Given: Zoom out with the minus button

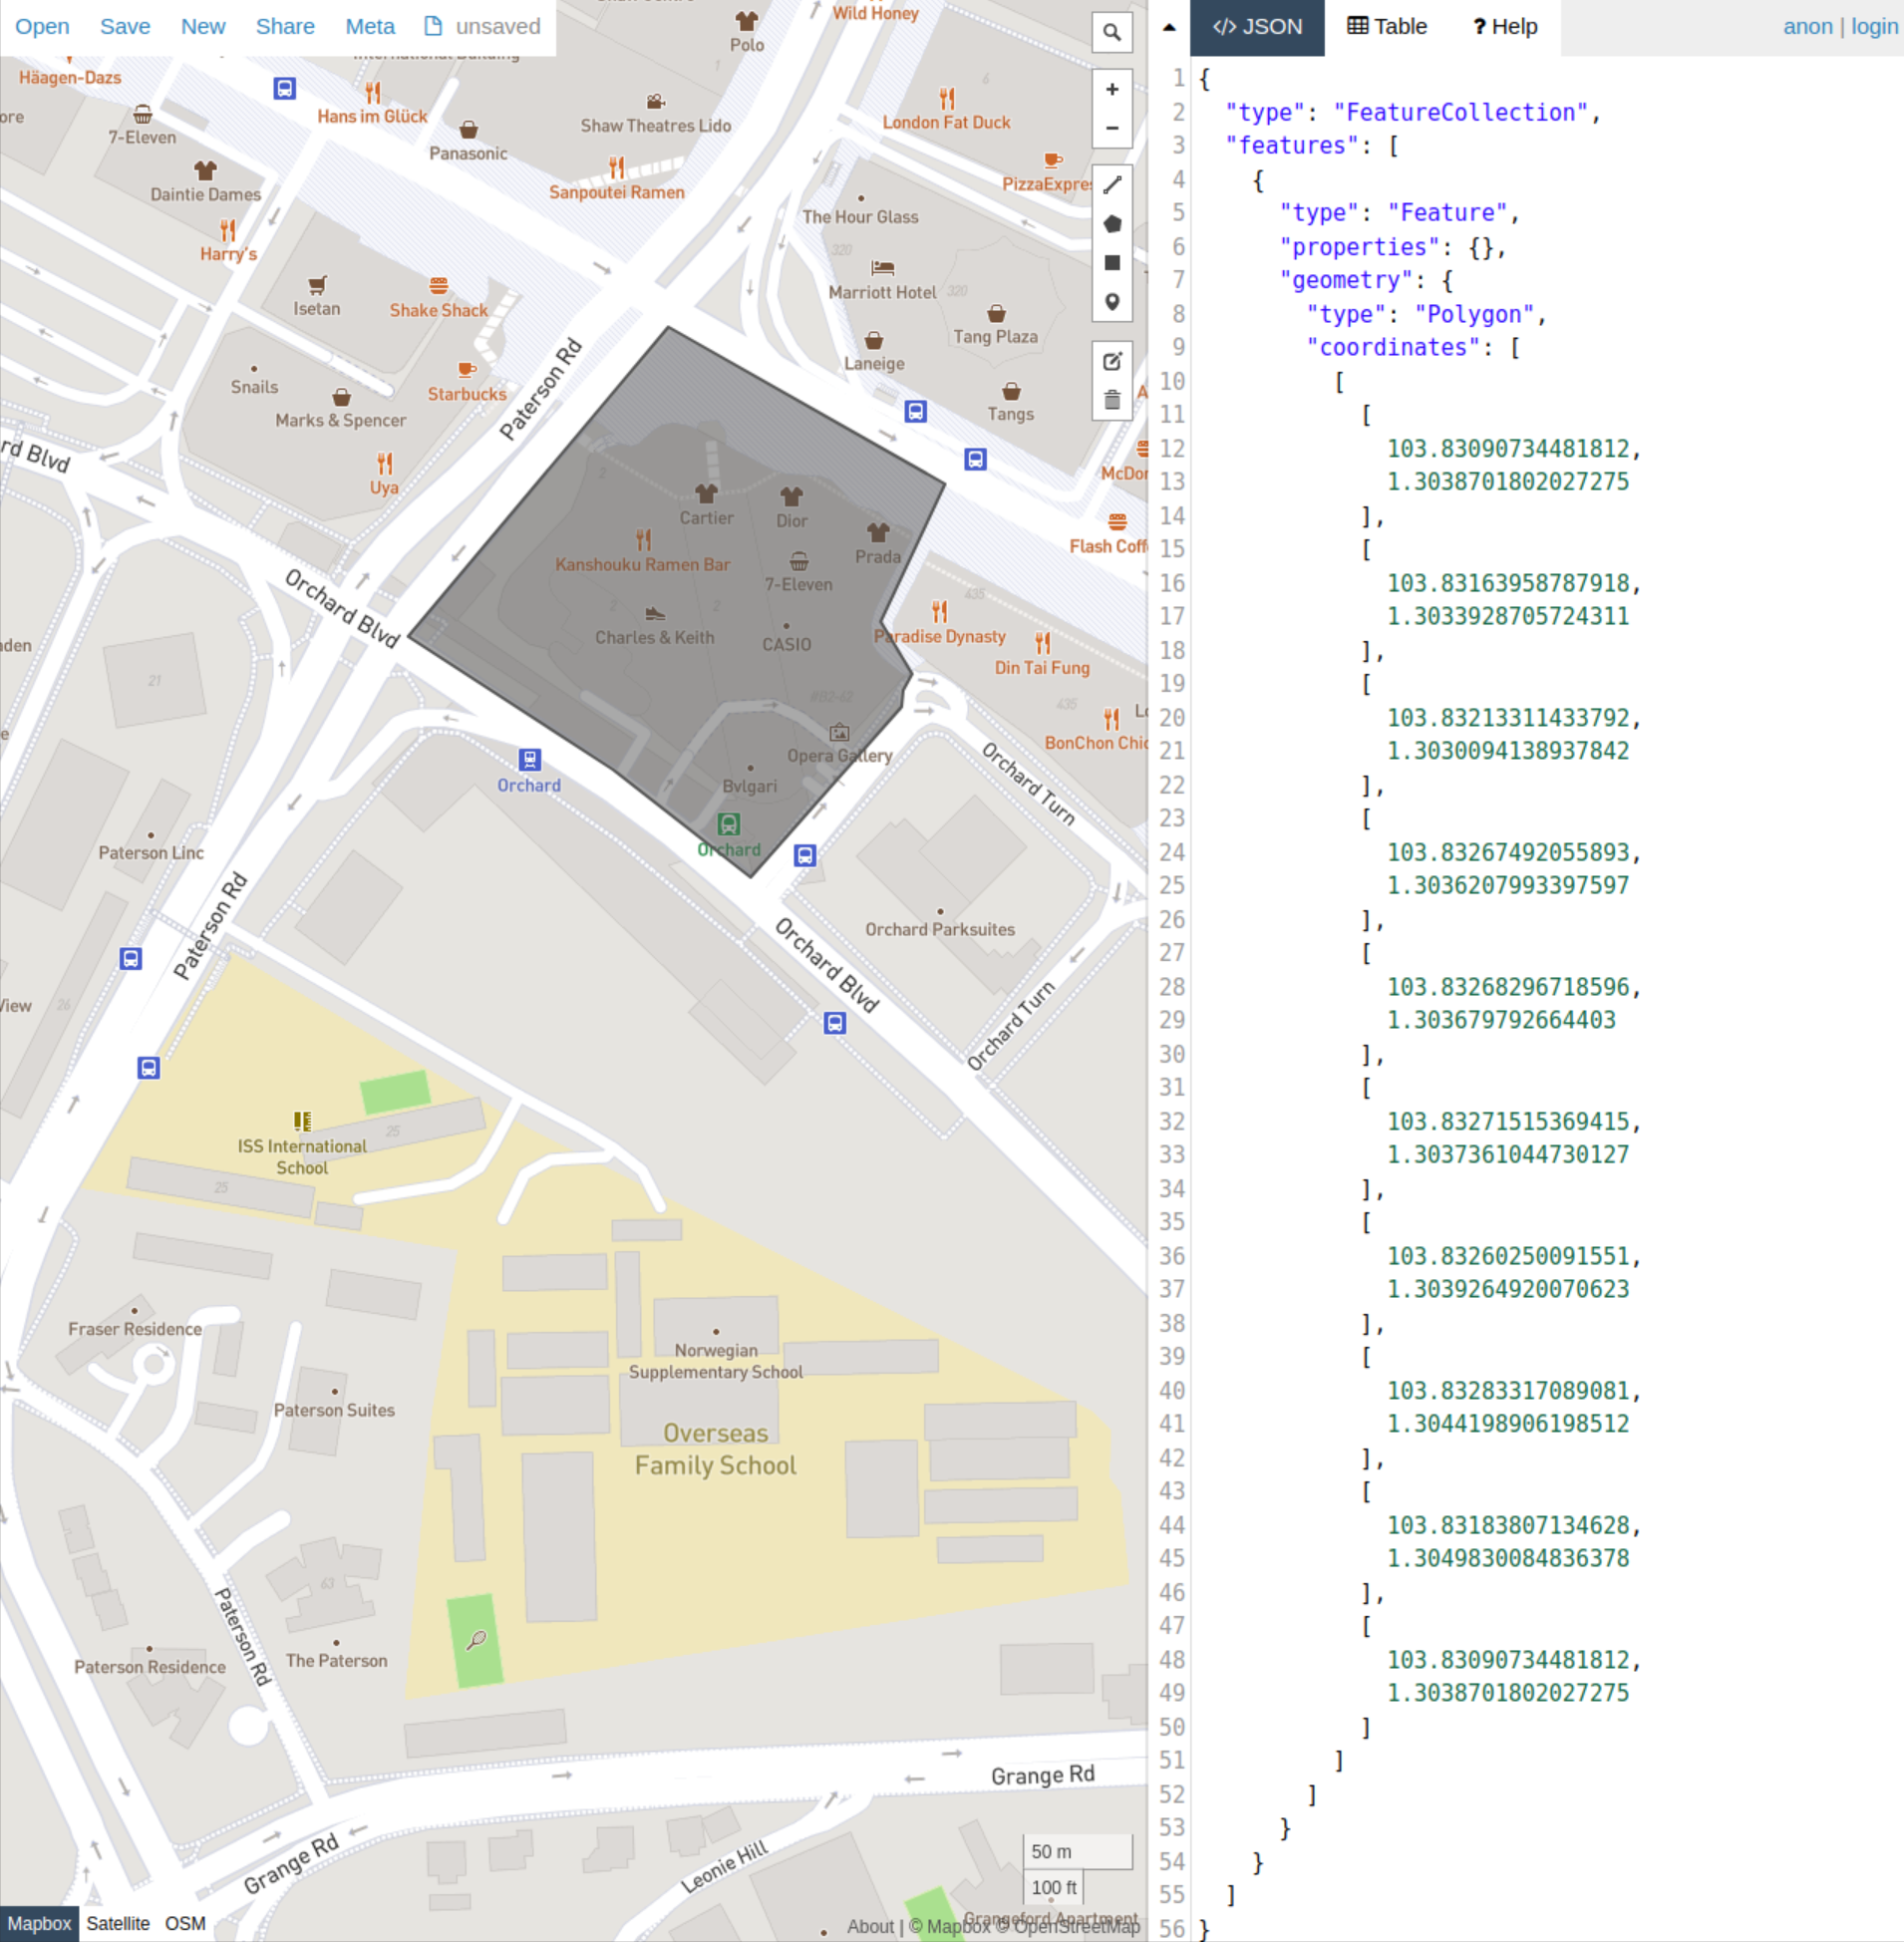Looking at the screenshot, I should click(x=1111, y=128).
